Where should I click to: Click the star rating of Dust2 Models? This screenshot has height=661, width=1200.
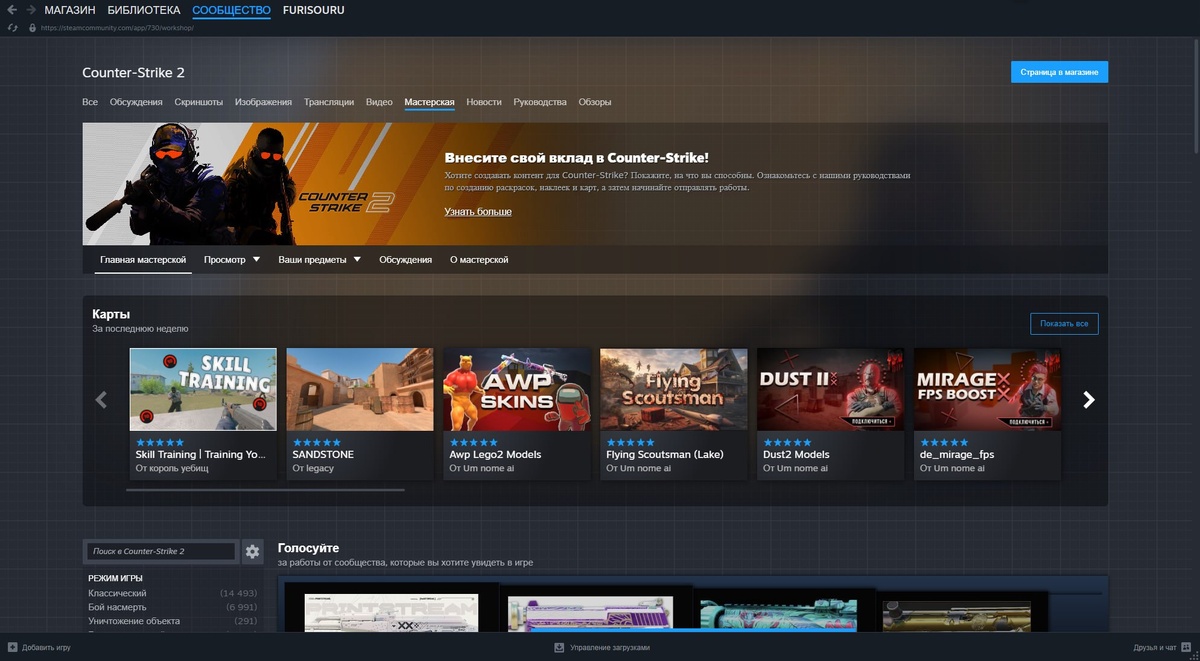click(x=786, y=442)
